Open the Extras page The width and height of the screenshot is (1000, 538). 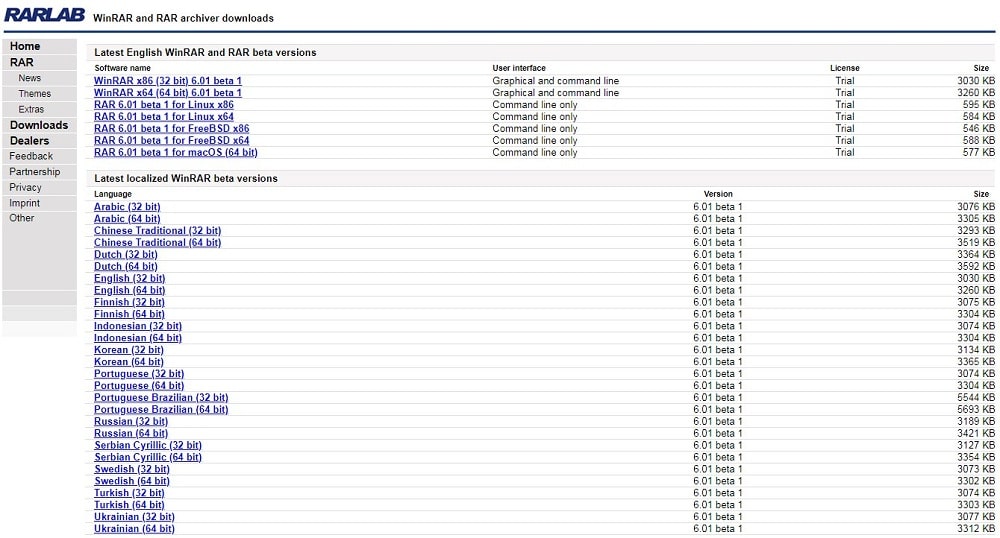(x=31, y=109)
